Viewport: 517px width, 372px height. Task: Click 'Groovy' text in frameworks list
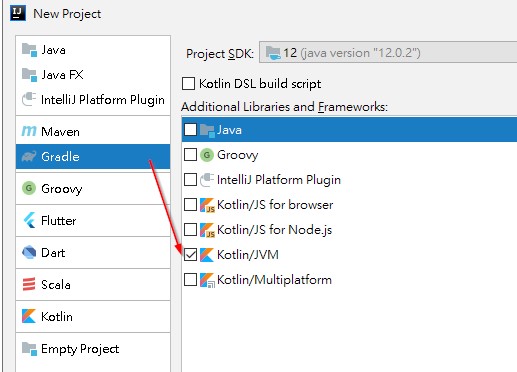pos(238,155)
